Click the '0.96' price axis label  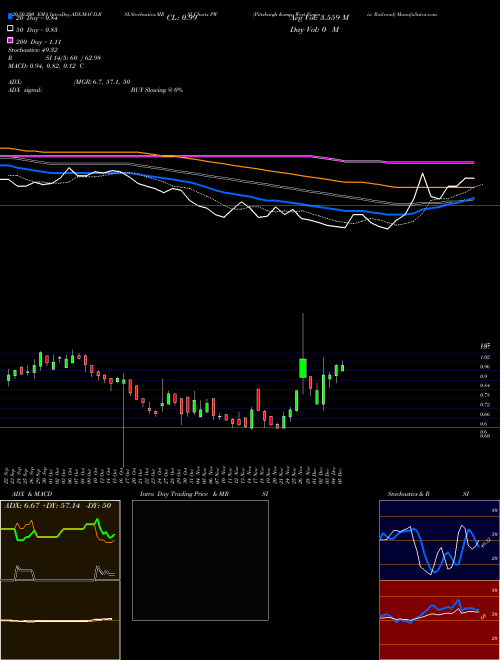[484, 367]
